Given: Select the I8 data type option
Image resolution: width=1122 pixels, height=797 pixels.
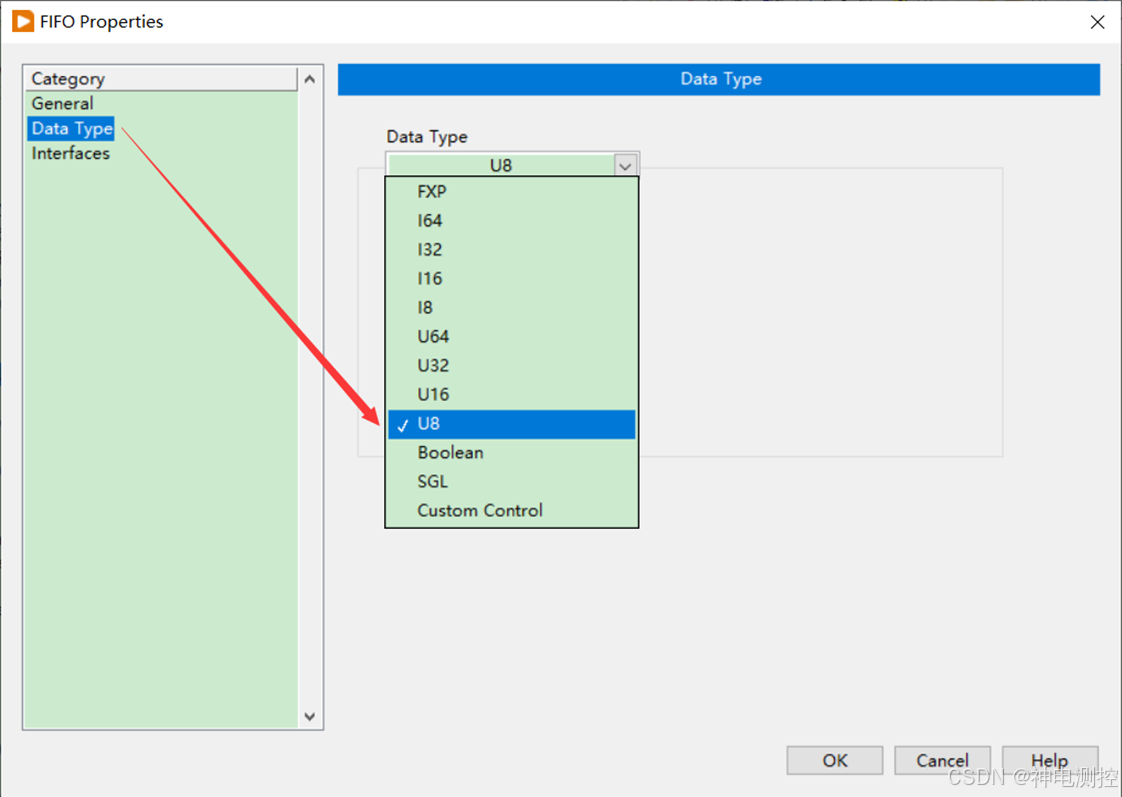Looking at the screenshot, I should (511, 308).
